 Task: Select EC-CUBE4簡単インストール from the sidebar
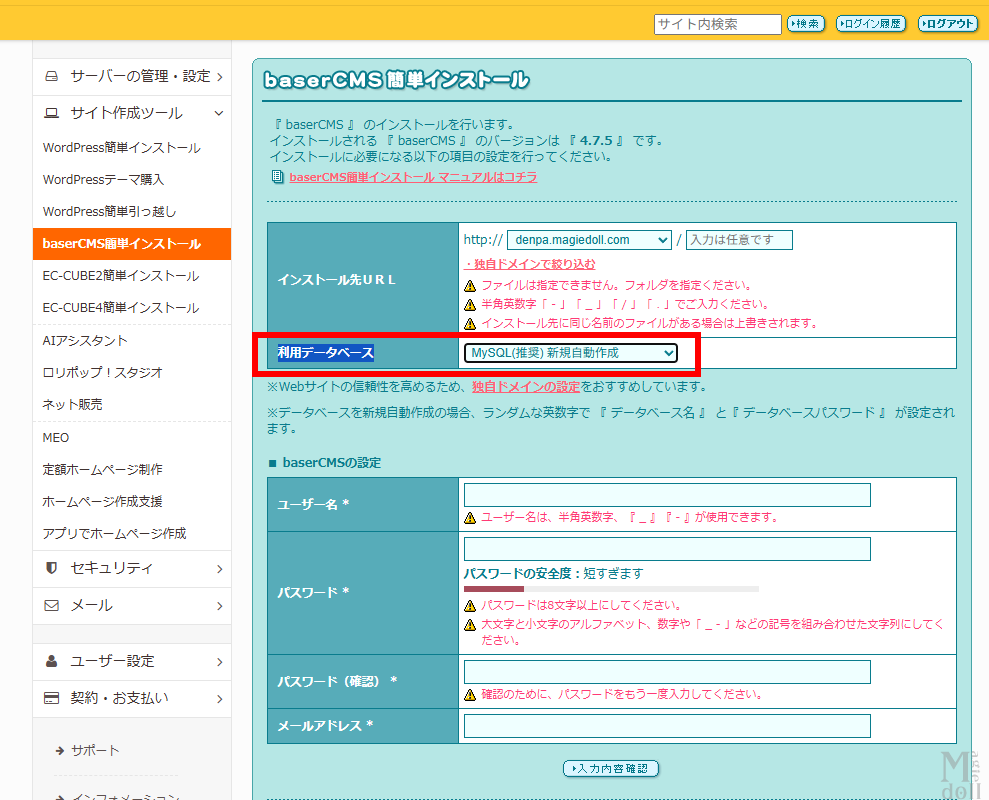point(120,308)
